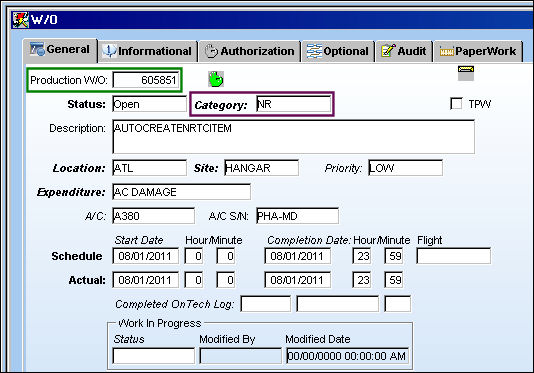Enable the TPW checkbox
The height and width of the screenshot is (373, 534).
[x=456, y=104]
